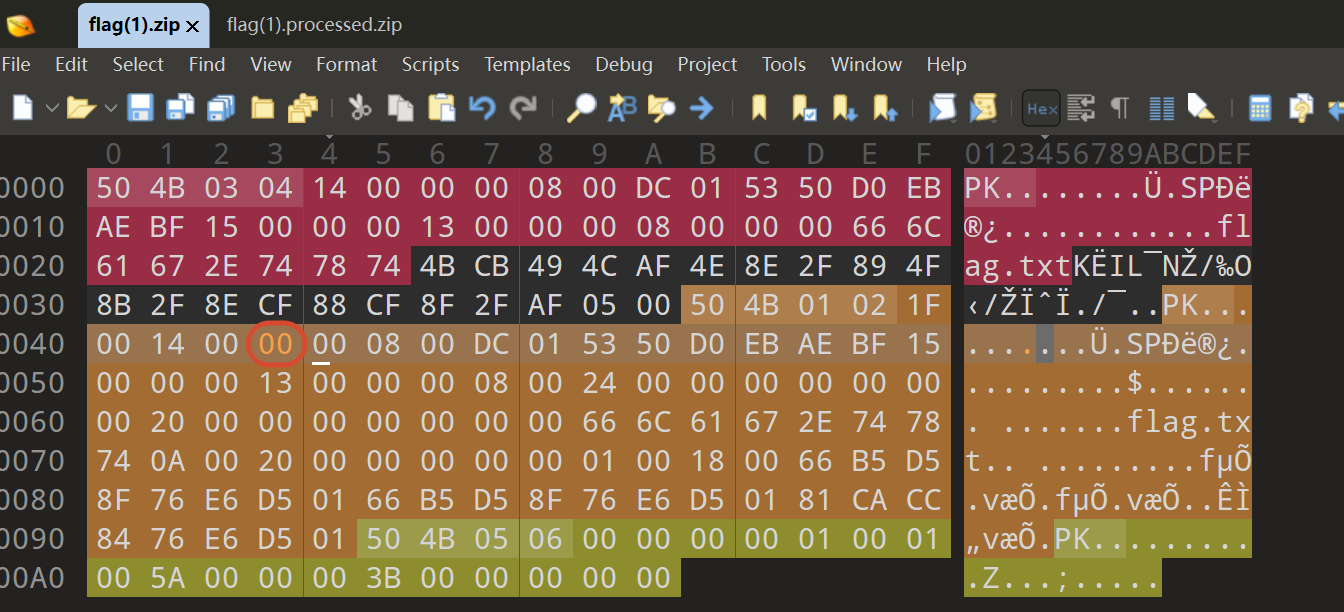This screenshot has width=1344, height=612.
Task: Click the New file icon in toolbar
Action: tap(23, 107)
